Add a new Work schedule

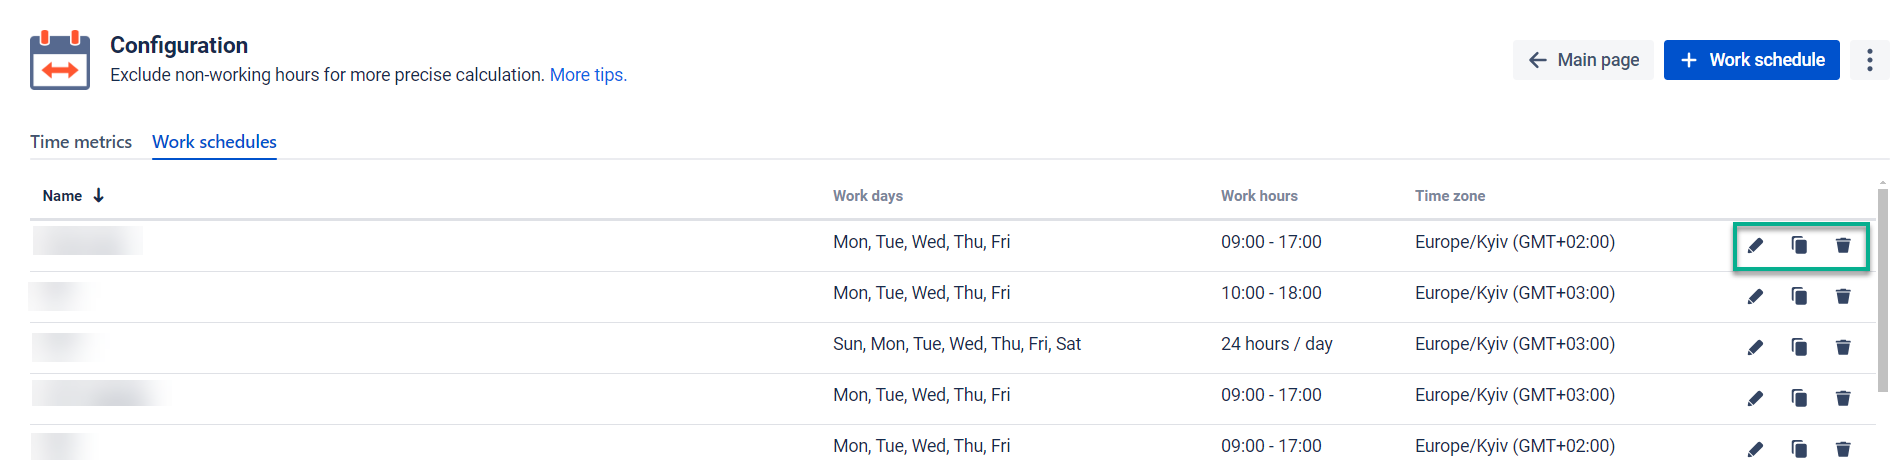1751,60
